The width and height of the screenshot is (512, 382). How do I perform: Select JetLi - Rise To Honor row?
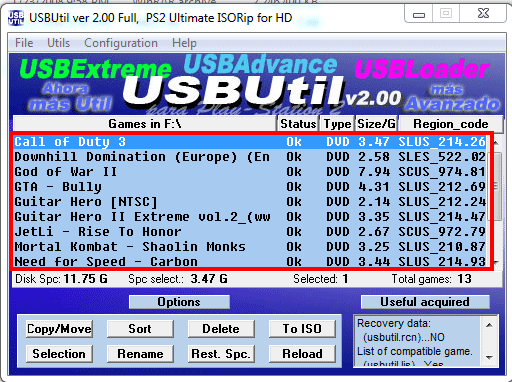pyautogui.click(x=250, y=232)
